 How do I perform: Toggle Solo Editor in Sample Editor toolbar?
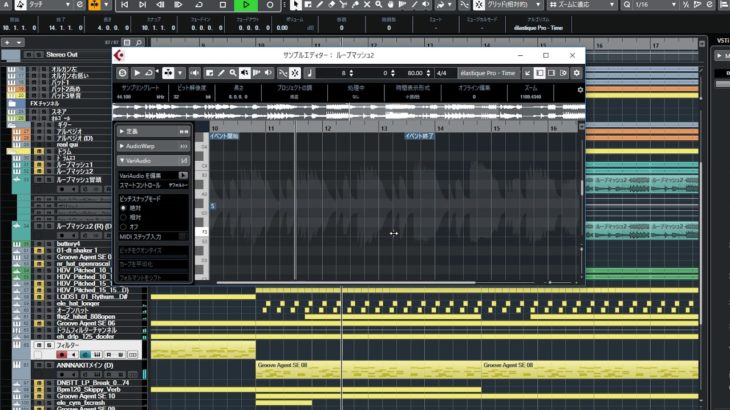click(122, 73)
